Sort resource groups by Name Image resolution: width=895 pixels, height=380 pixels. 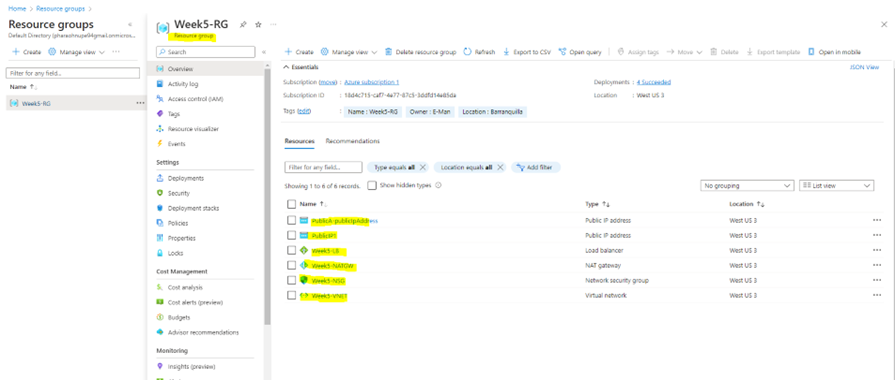coord(23,87)
